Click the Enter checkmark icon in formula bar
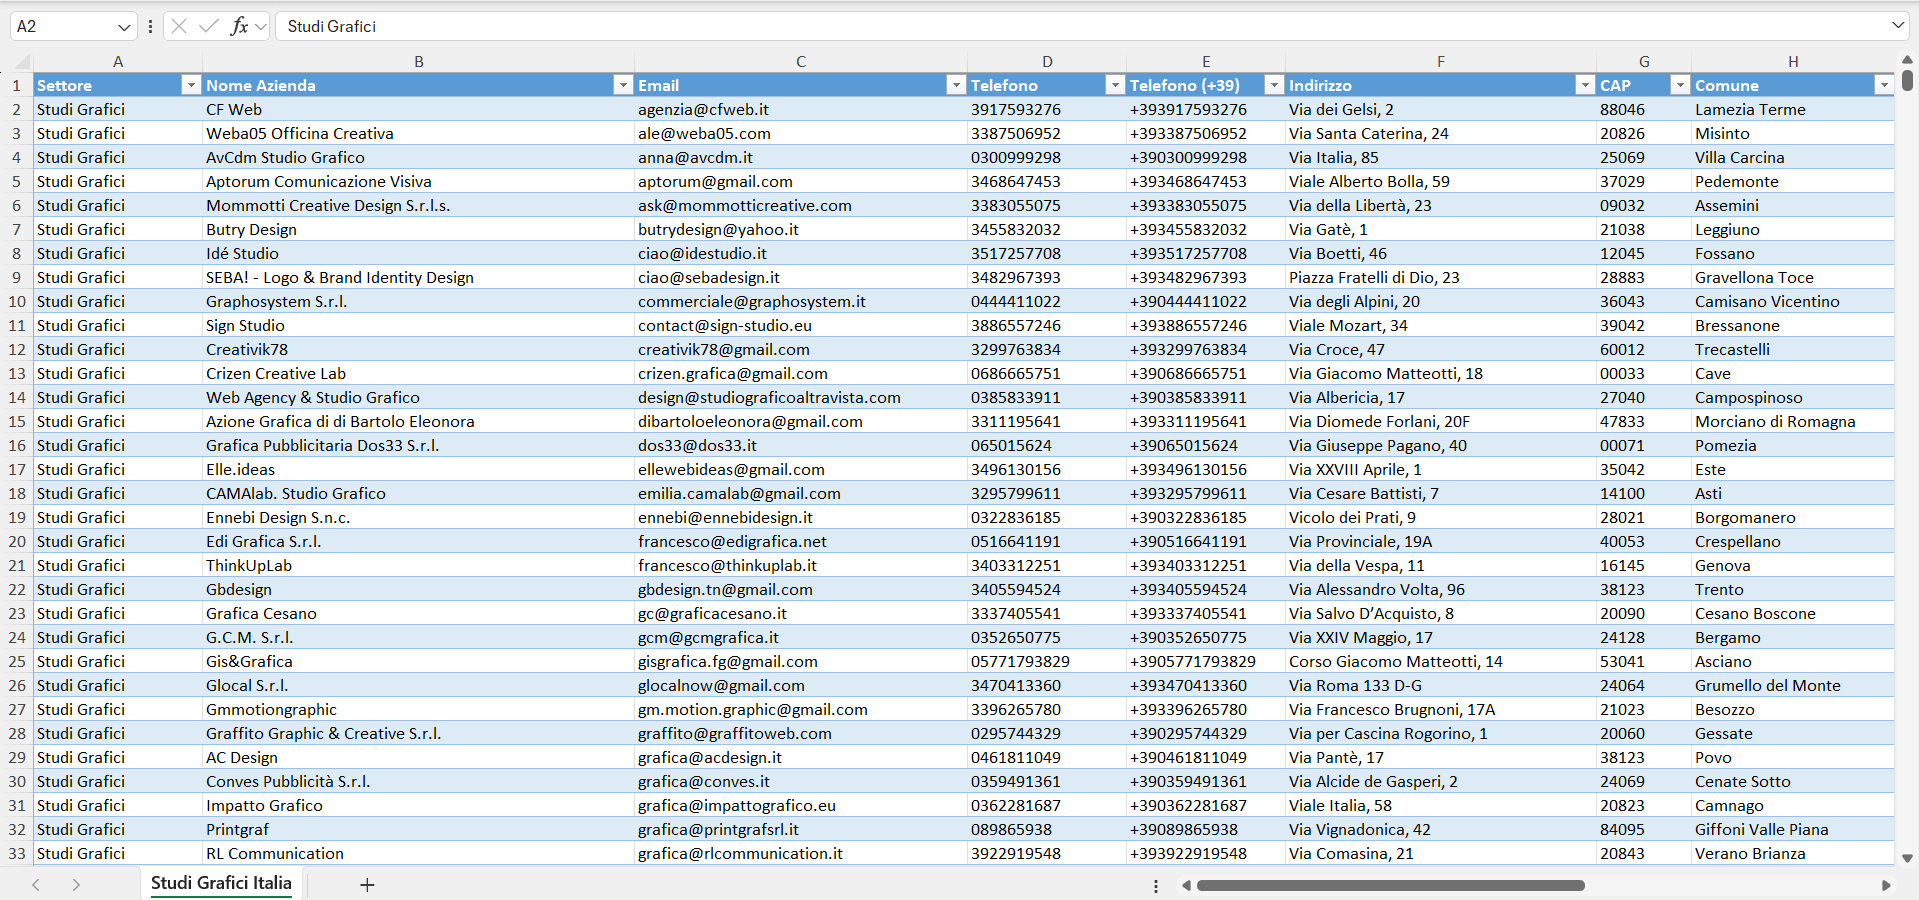The height and width of the screenshot is (900, 1919). coord(209,26)
